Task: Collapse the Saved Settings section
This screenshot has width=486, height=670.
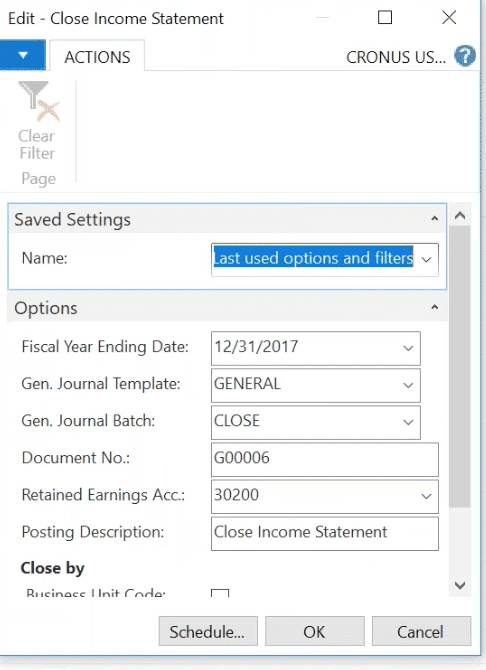Action: pos(434,219)
